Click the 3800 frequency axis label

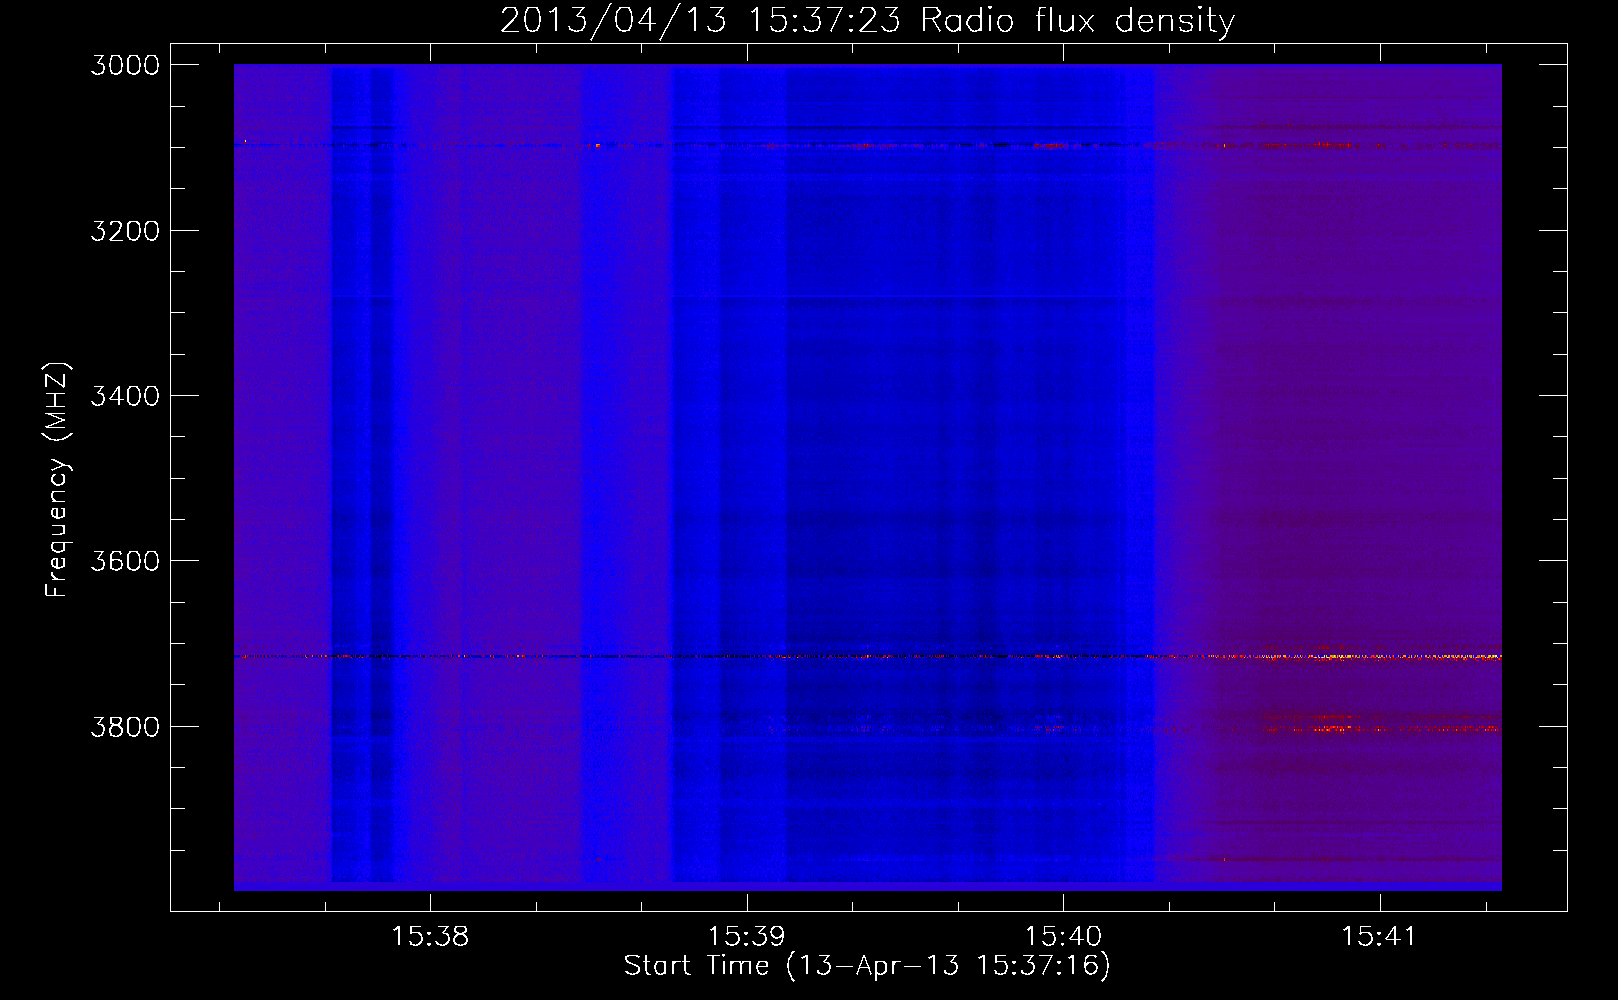coord(125,727)
